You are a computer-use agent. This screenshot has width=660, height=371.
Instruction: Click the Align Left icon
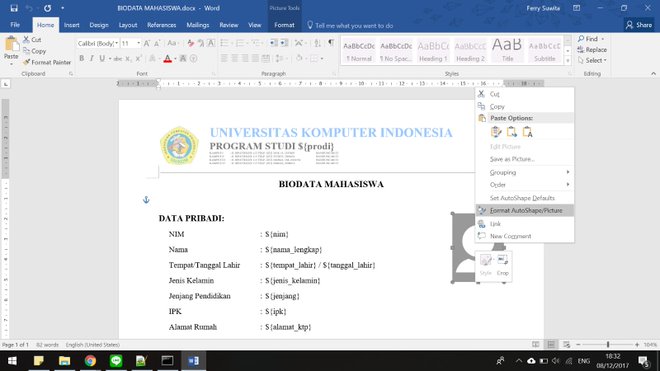tap(224, 59)
